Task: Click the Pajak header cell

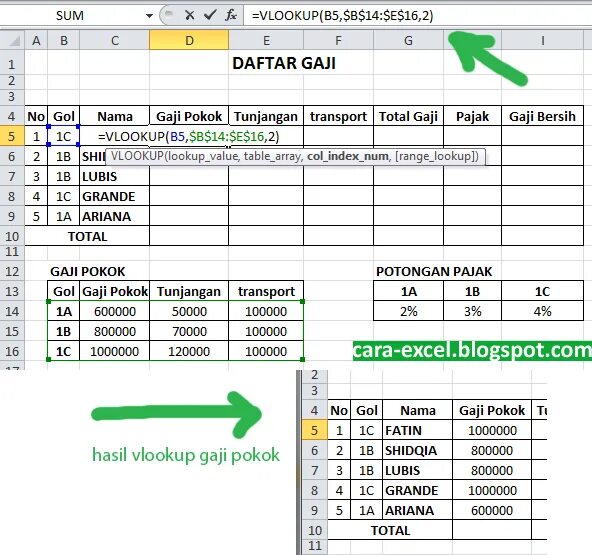Action: click(472, 116)
